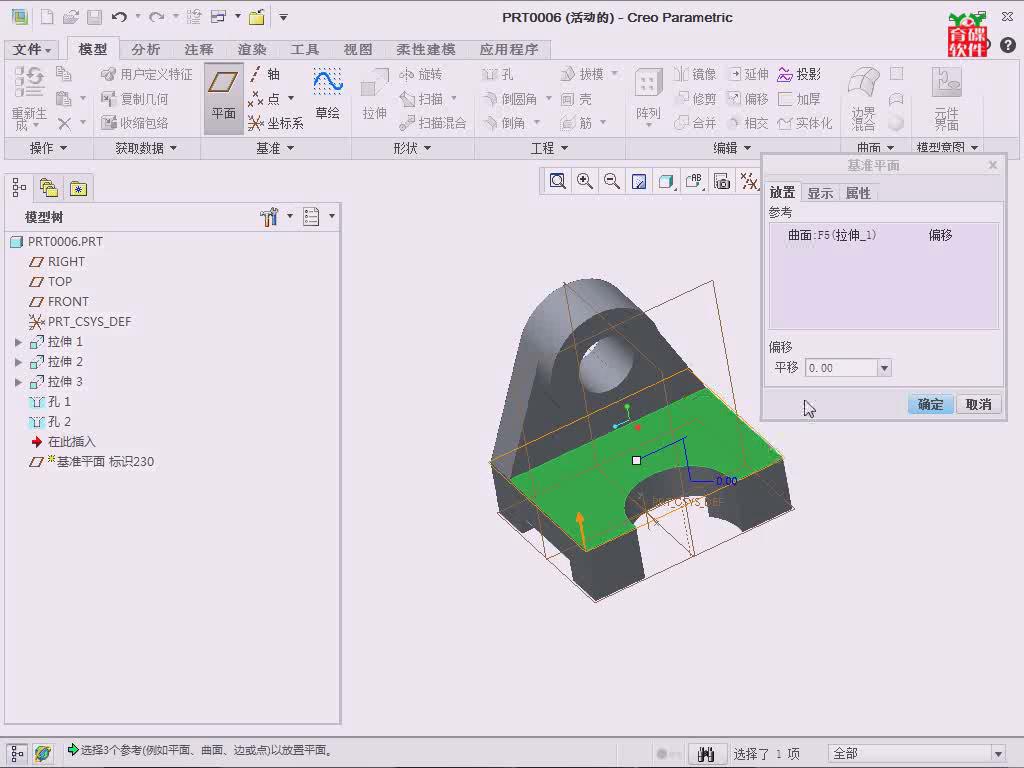
Task: Open the 视图 ribbon tab
Action: click(358, 50)
